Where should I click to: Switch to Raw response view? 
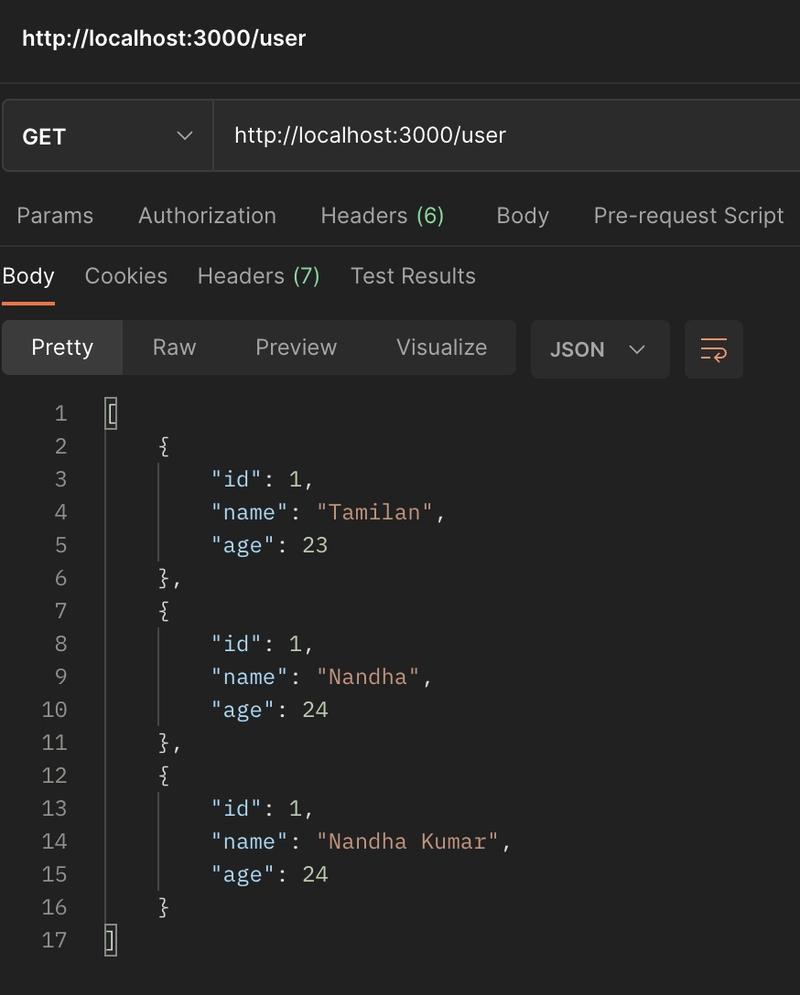[174, 347]
